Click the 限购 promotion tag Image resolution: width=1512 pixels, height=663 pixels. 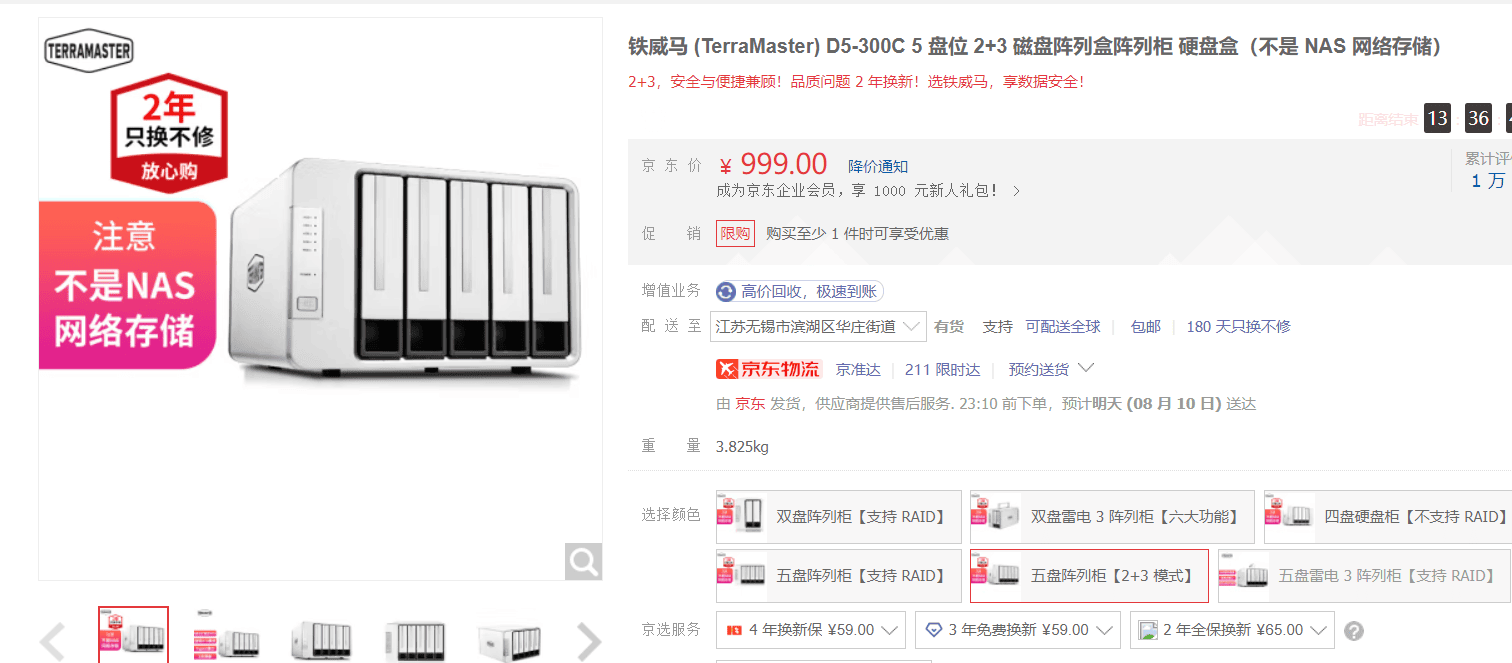pyautogui.click(x=735, y=233)
